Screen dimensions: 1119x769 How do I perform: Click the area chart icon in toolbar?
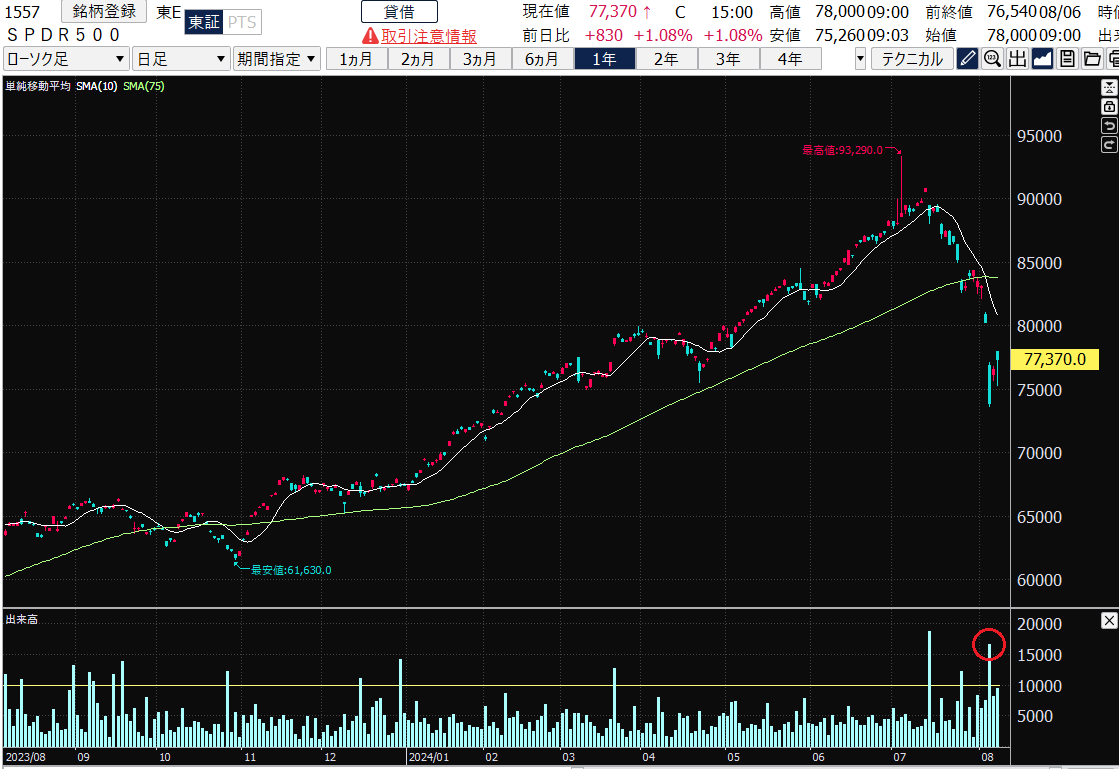(x=1042, y=58)
